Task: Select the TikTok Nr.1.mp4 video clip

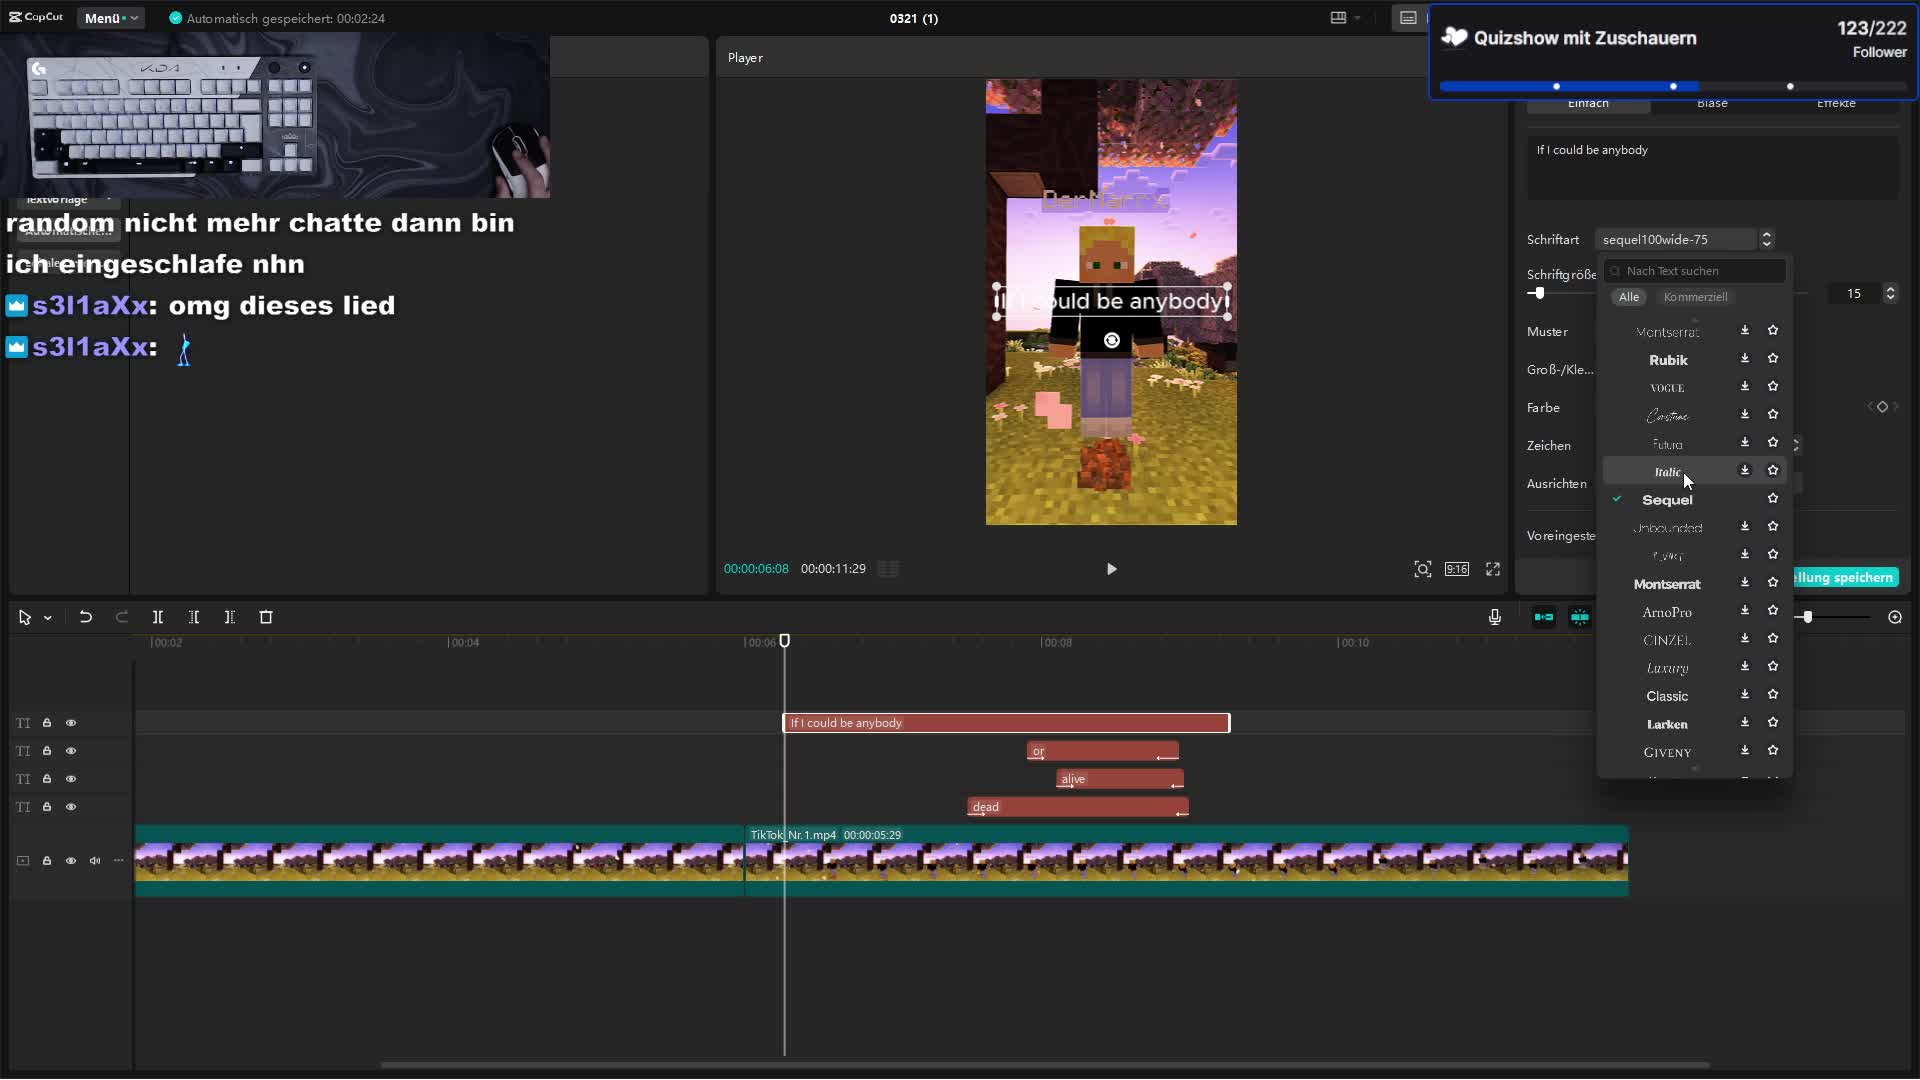Action: [x=1187, y=861]
